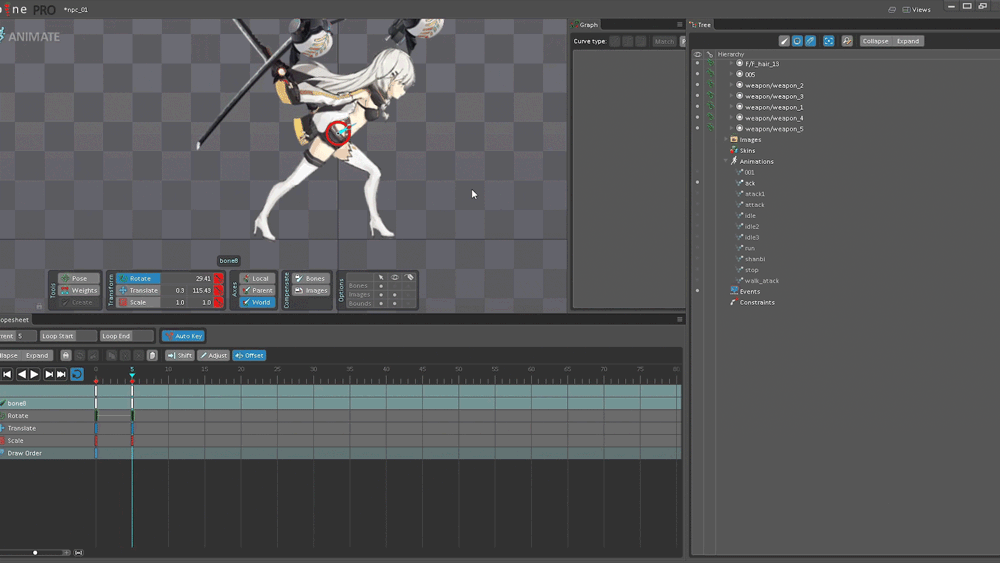Expand the Images tree node
Screen dimensions: 1000x563
(x=726, y=139)
